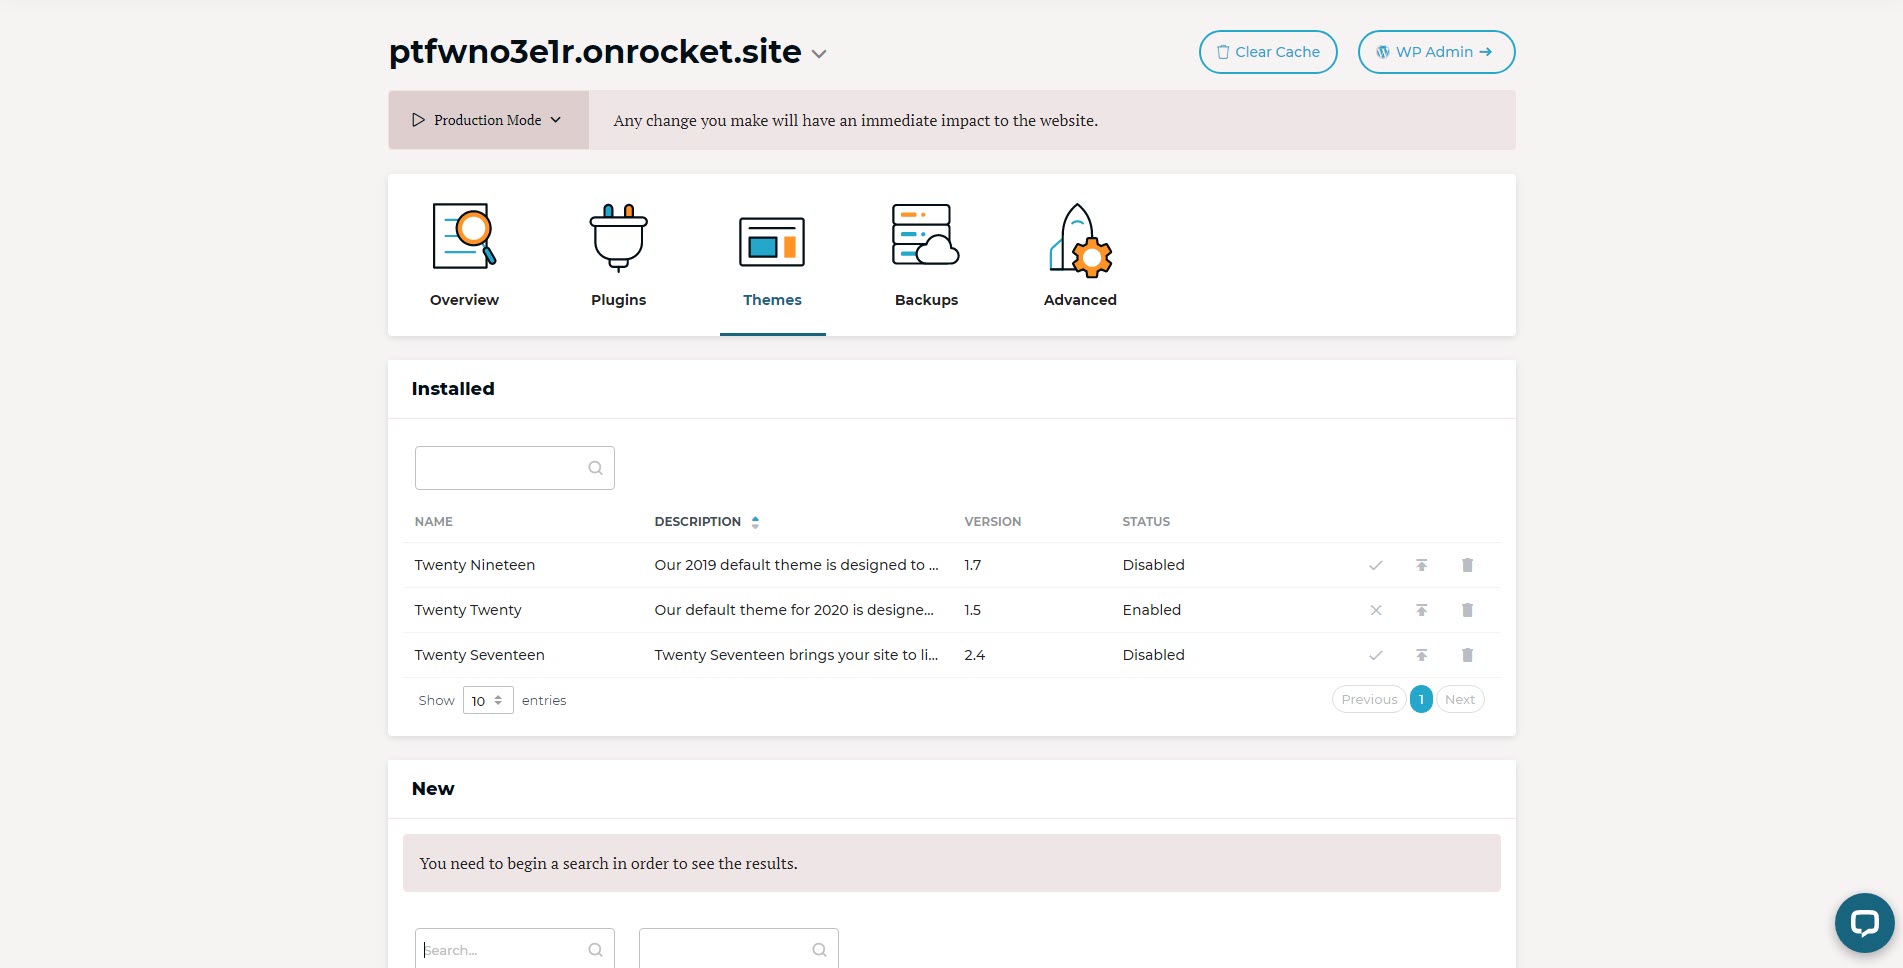Select the Themes tab

pos(772,255)
